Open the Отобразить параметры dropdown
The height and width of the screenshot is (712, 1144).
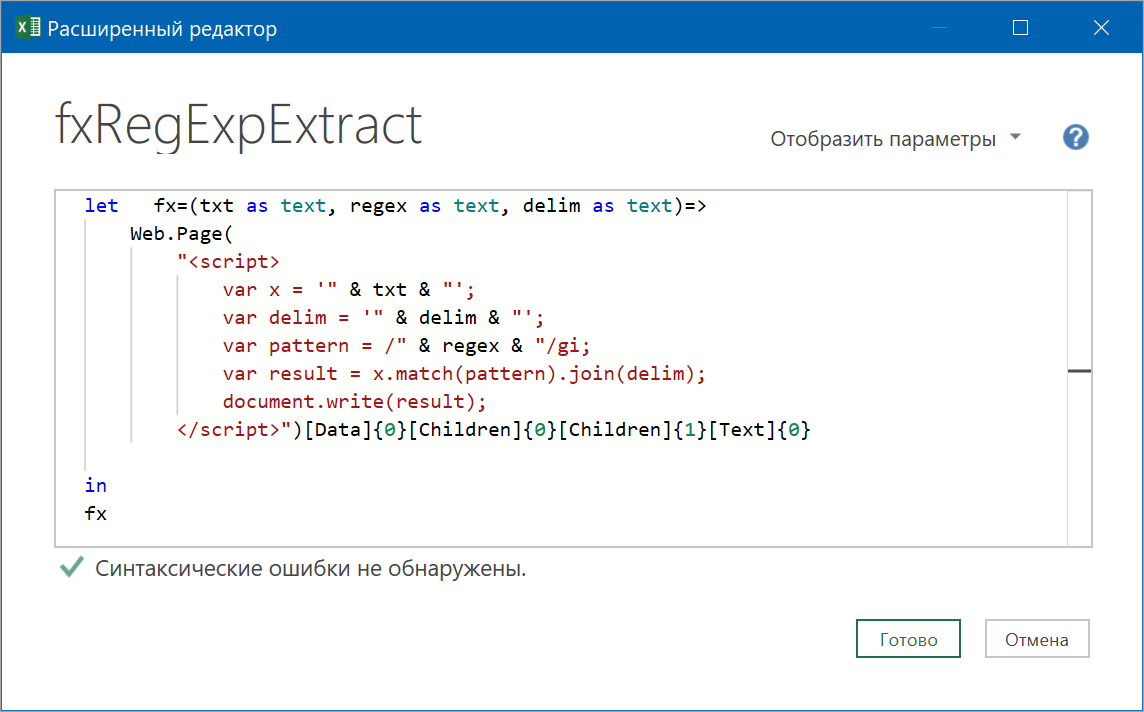tap(896, 139)
